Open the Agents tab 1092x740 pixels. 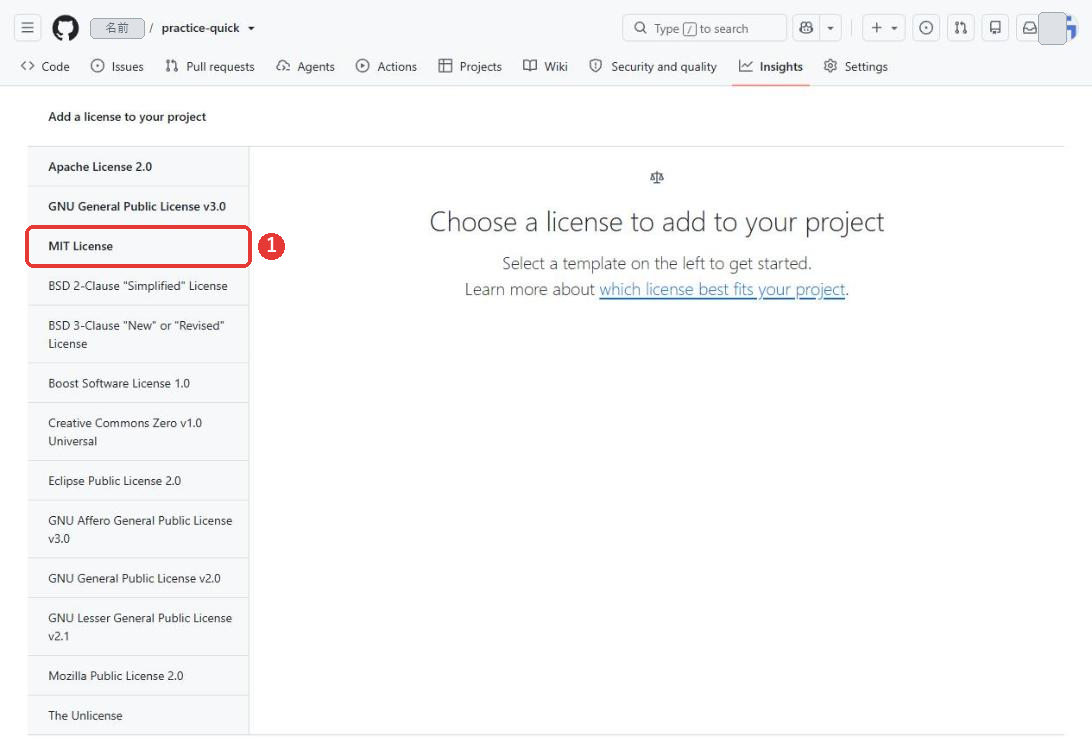click(306, 66)
